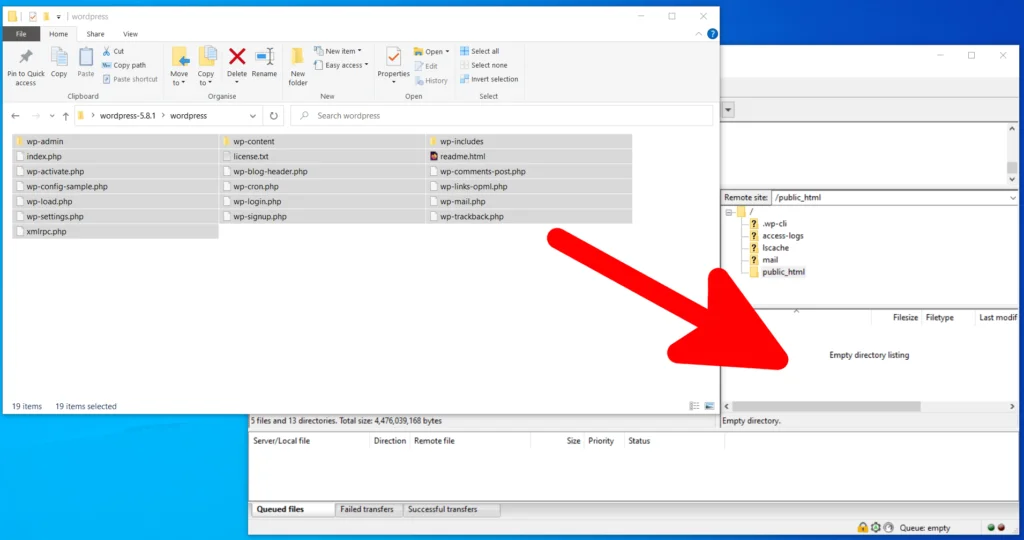Collapse the Explorer ribbon chevron
The image size is (1024, 540).
coord(699,34)
